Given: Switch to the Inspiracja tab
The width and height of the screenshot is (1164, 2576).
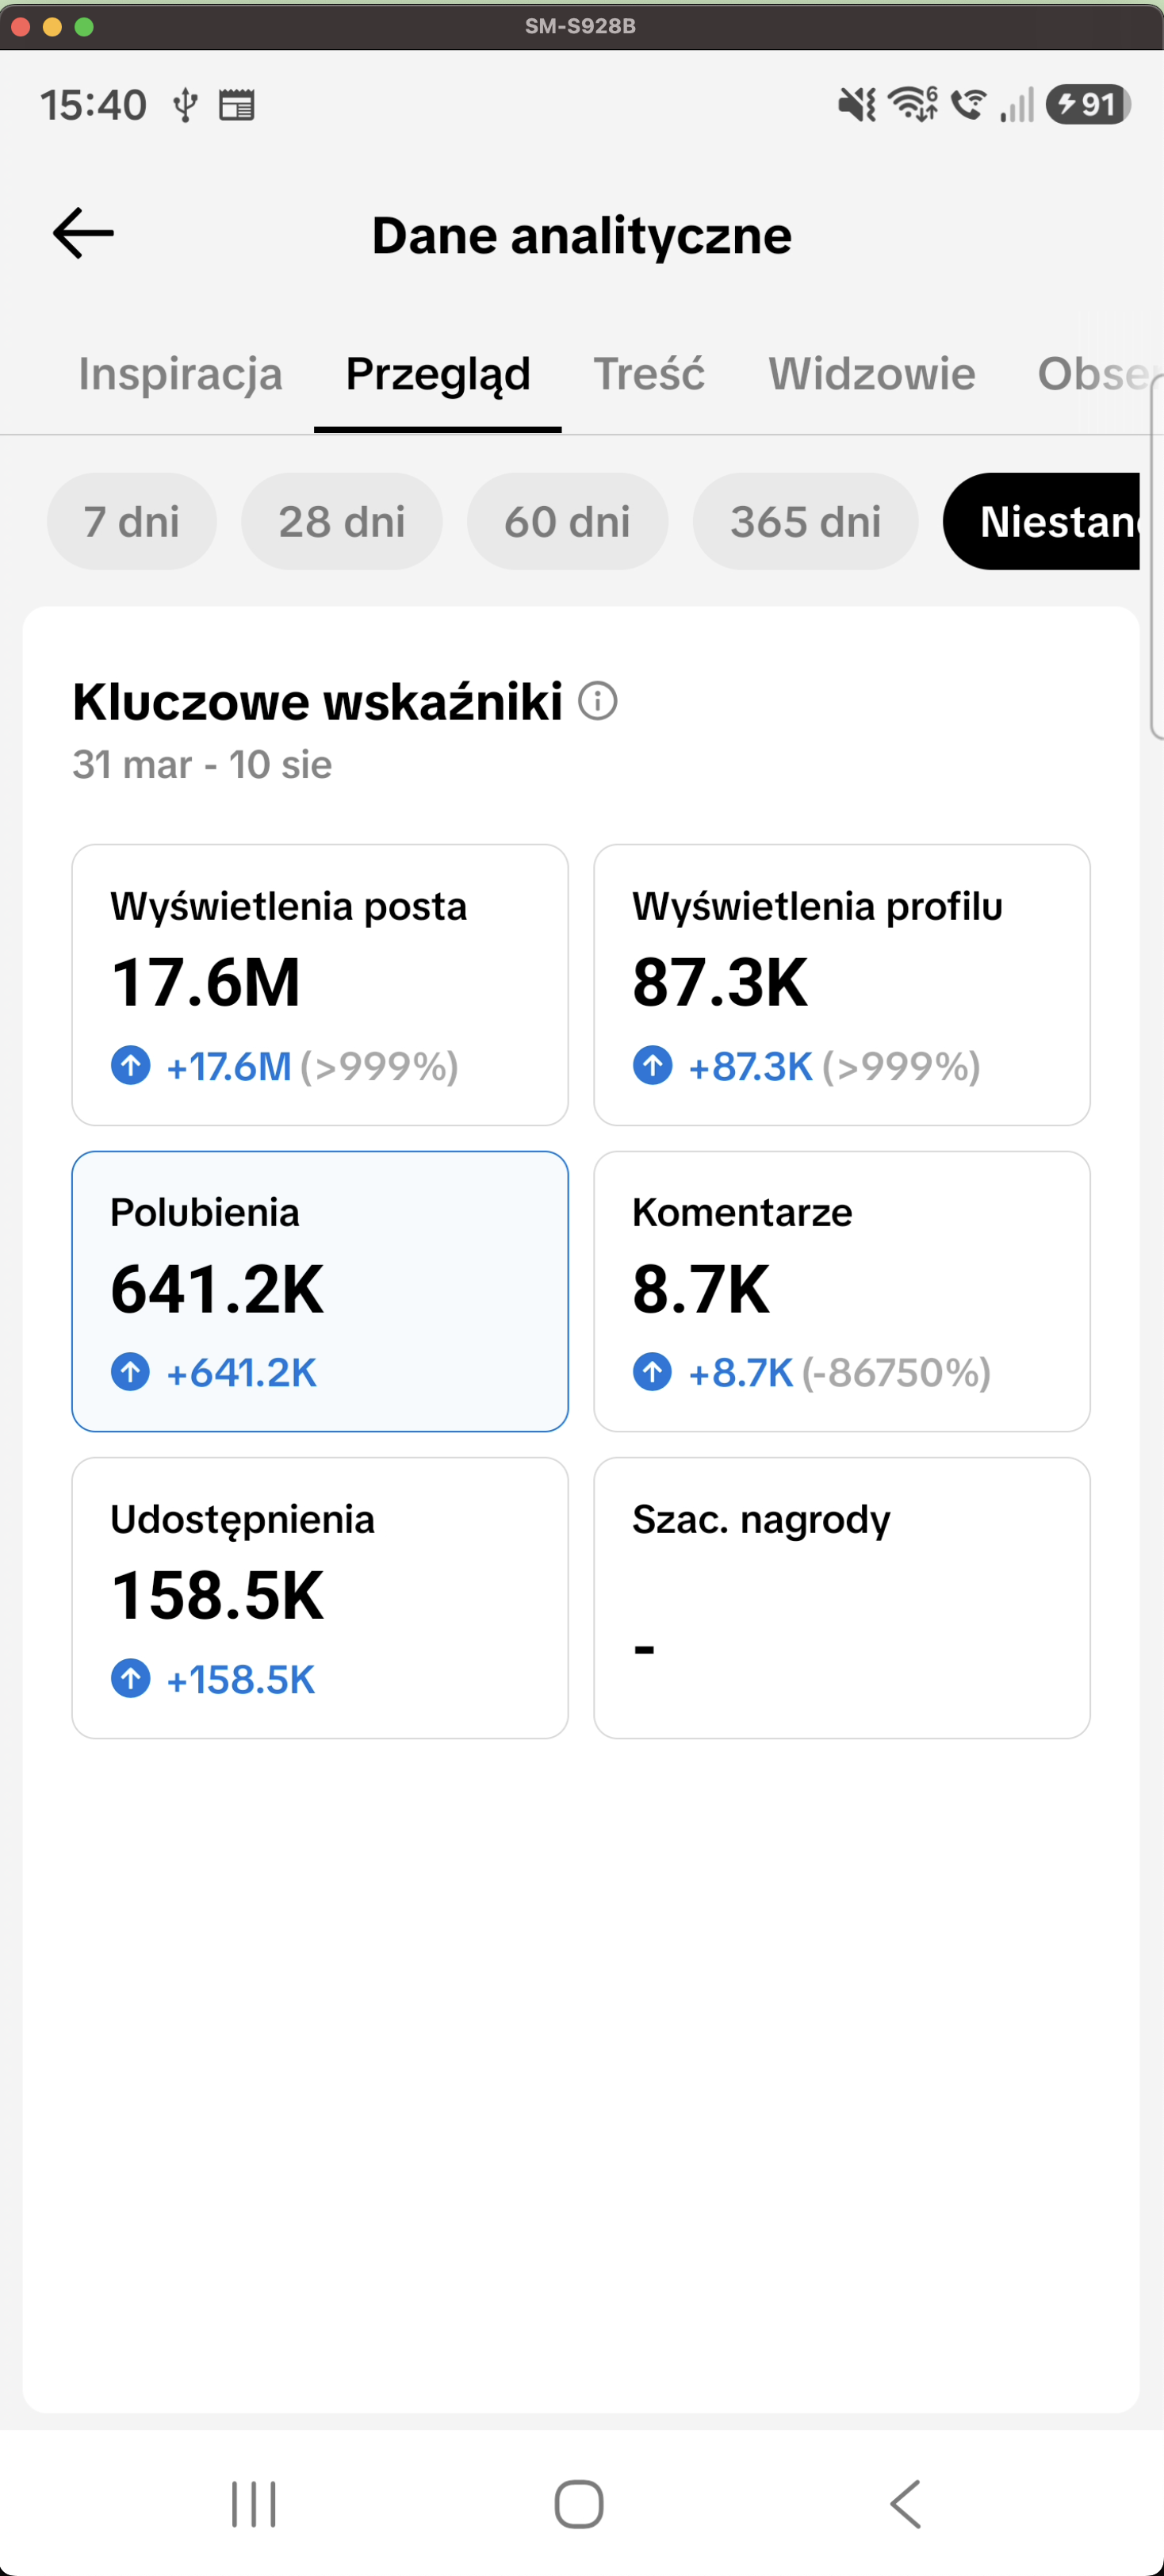Looking at the screenshot, I should click(181, 374).
